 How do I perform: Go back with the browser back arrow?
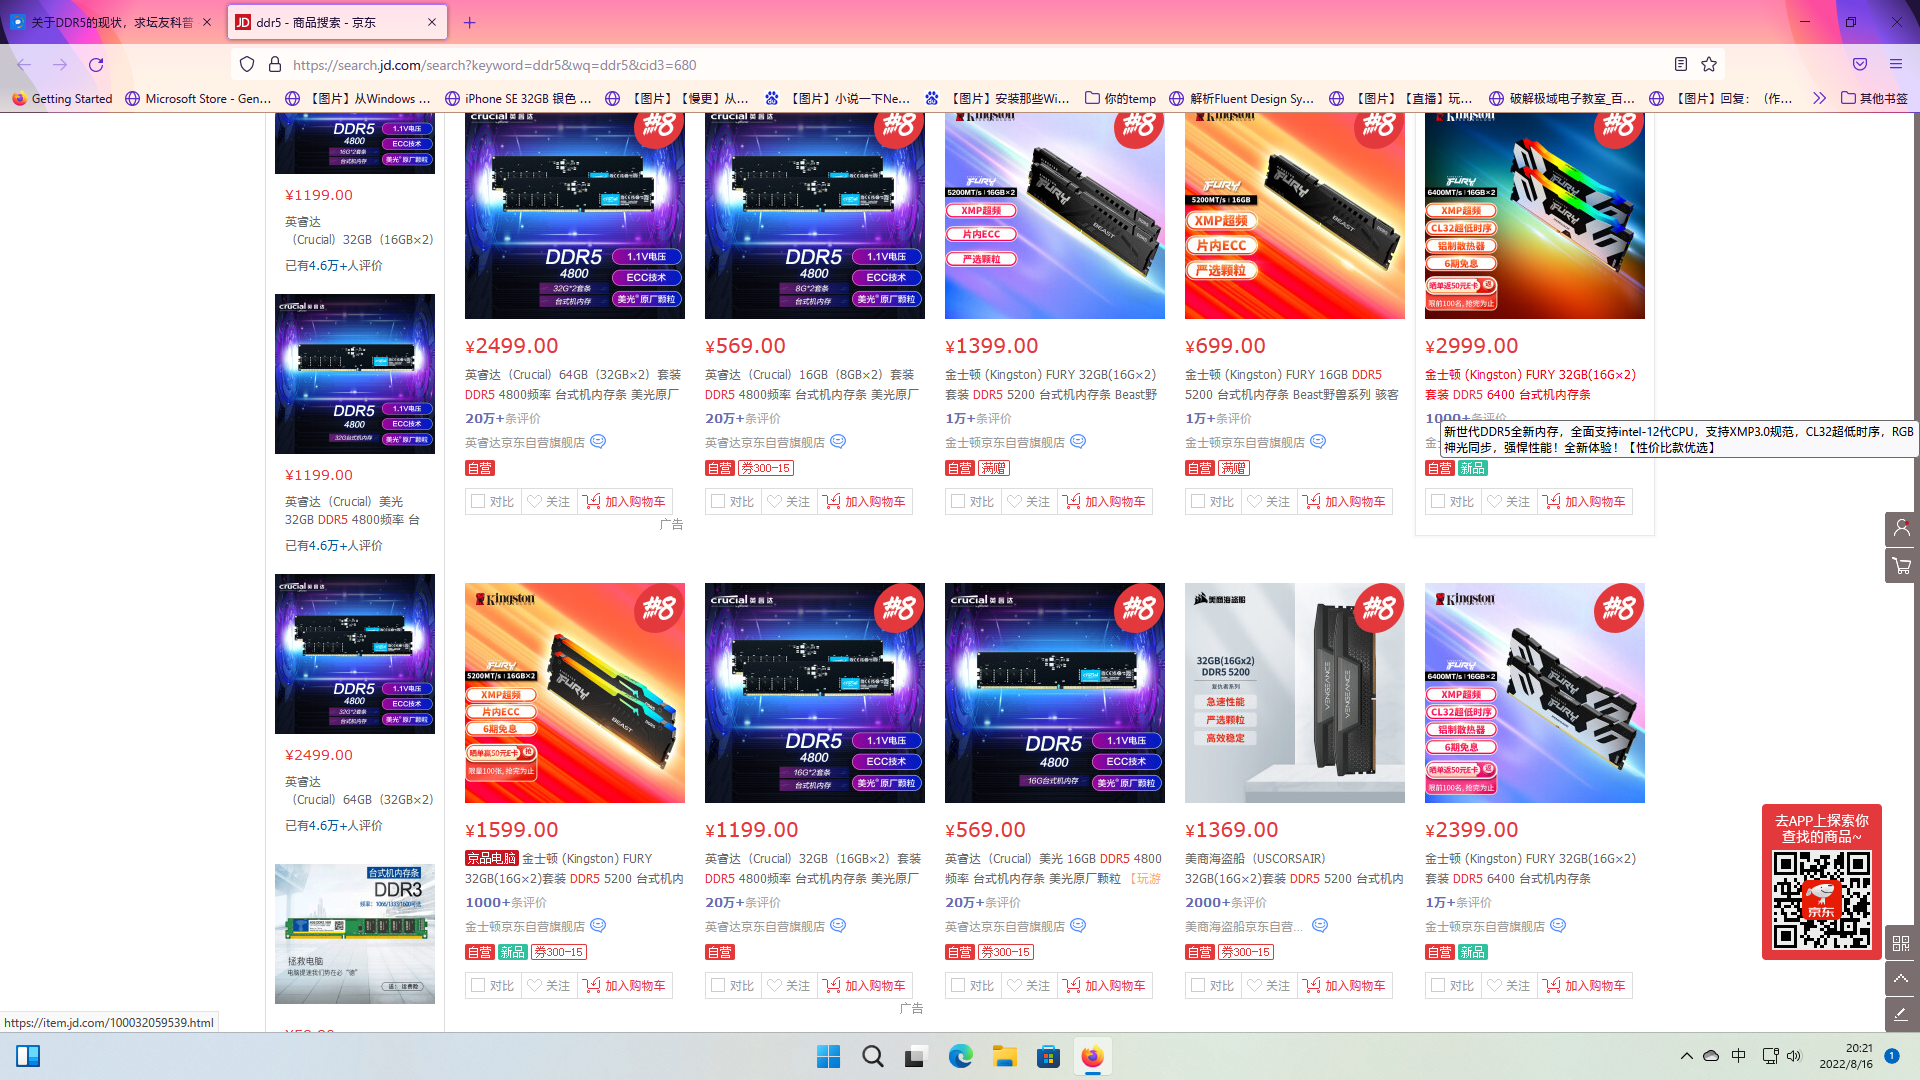pos(24,65)
